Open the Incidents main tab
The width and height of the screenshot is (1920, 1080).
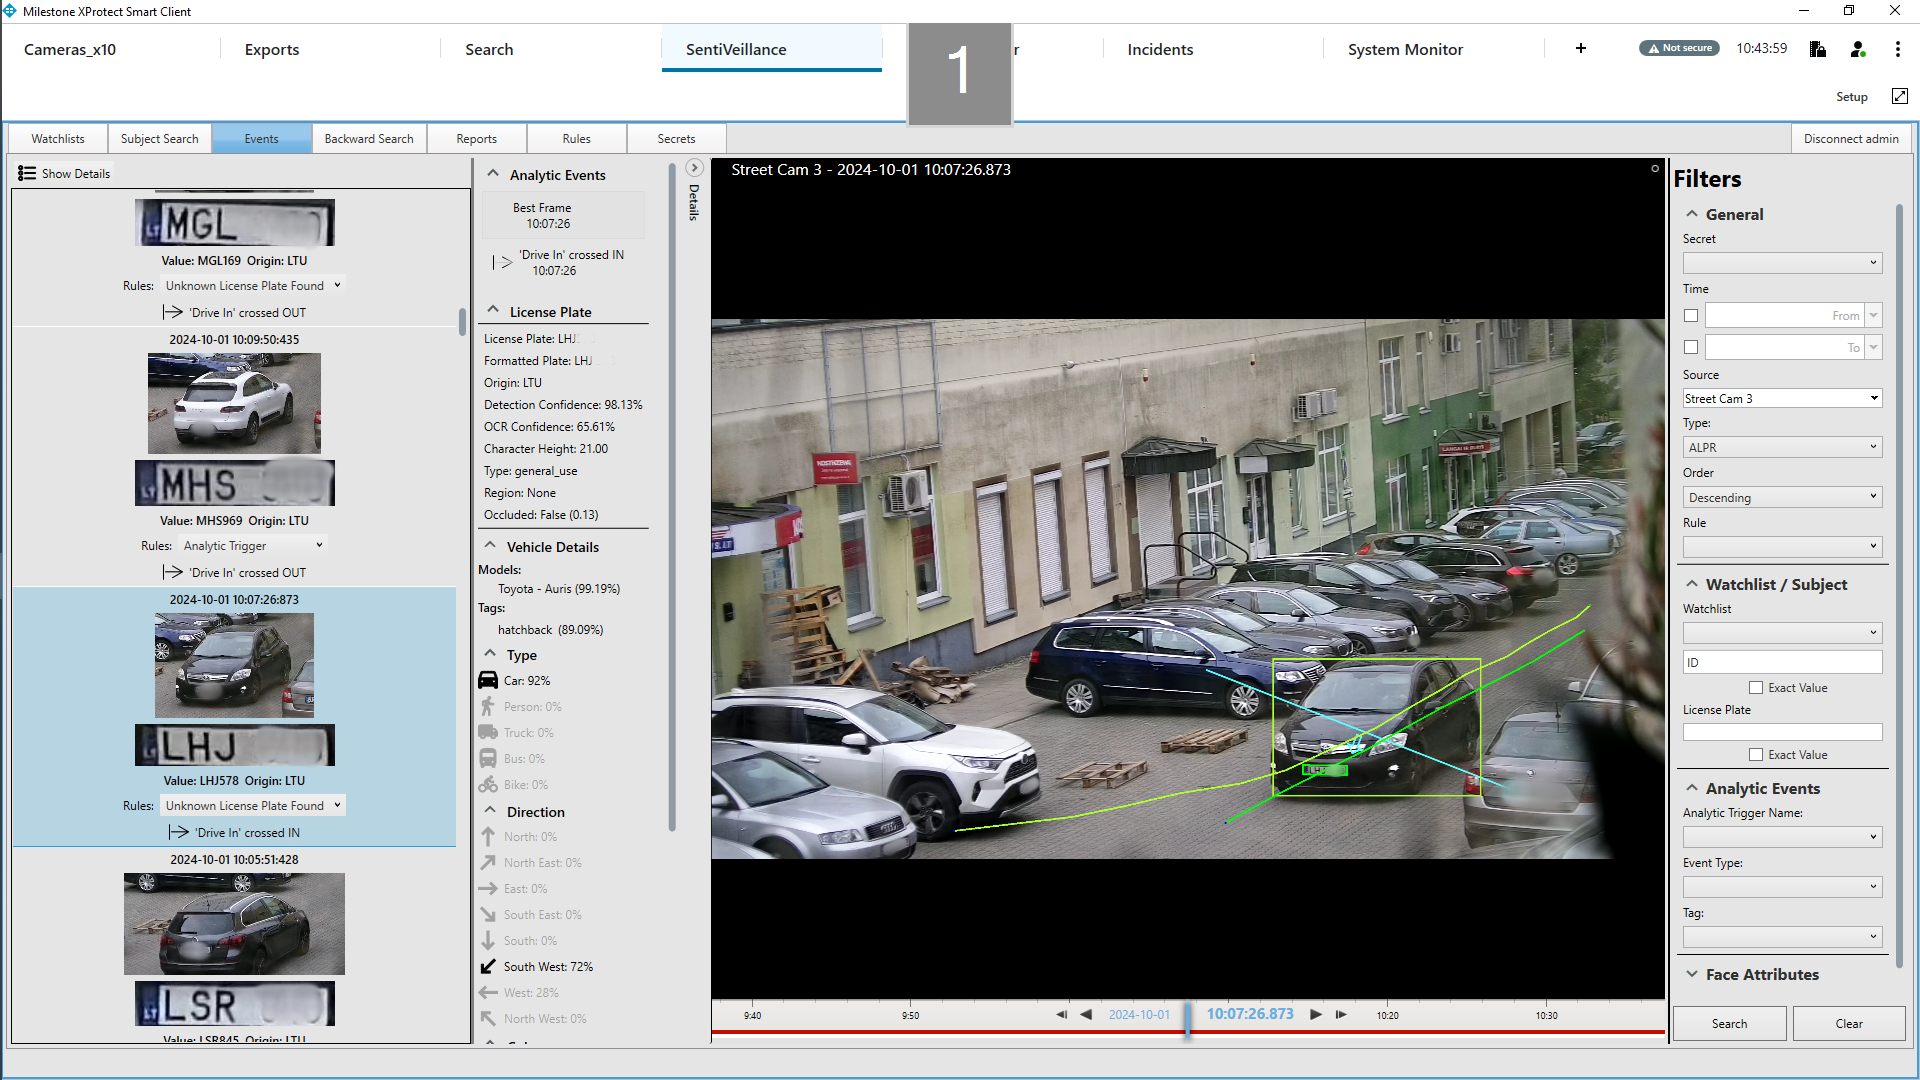pos(1160,49)
